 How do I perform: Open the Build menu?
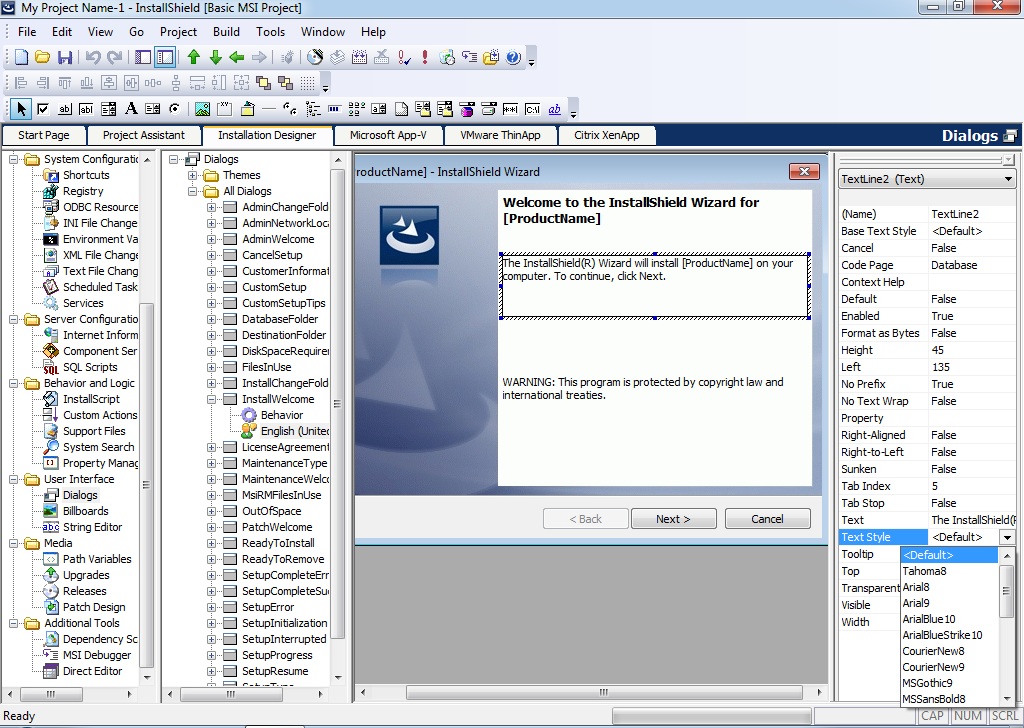226,31
